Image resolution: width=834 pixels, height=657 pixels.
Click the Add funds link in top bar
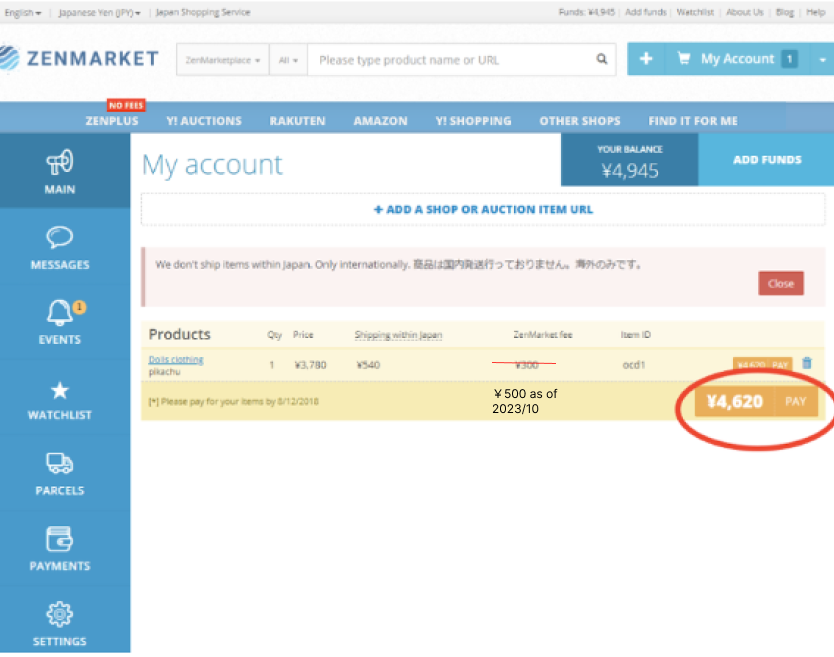coord(646,12)
